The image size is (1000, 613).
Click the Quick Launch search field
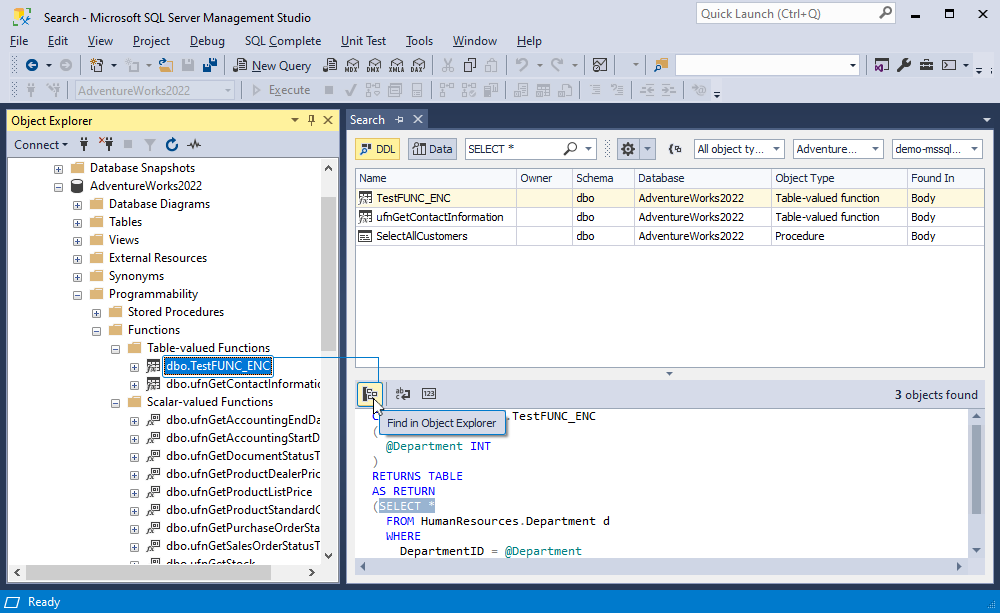coord(795,13)
